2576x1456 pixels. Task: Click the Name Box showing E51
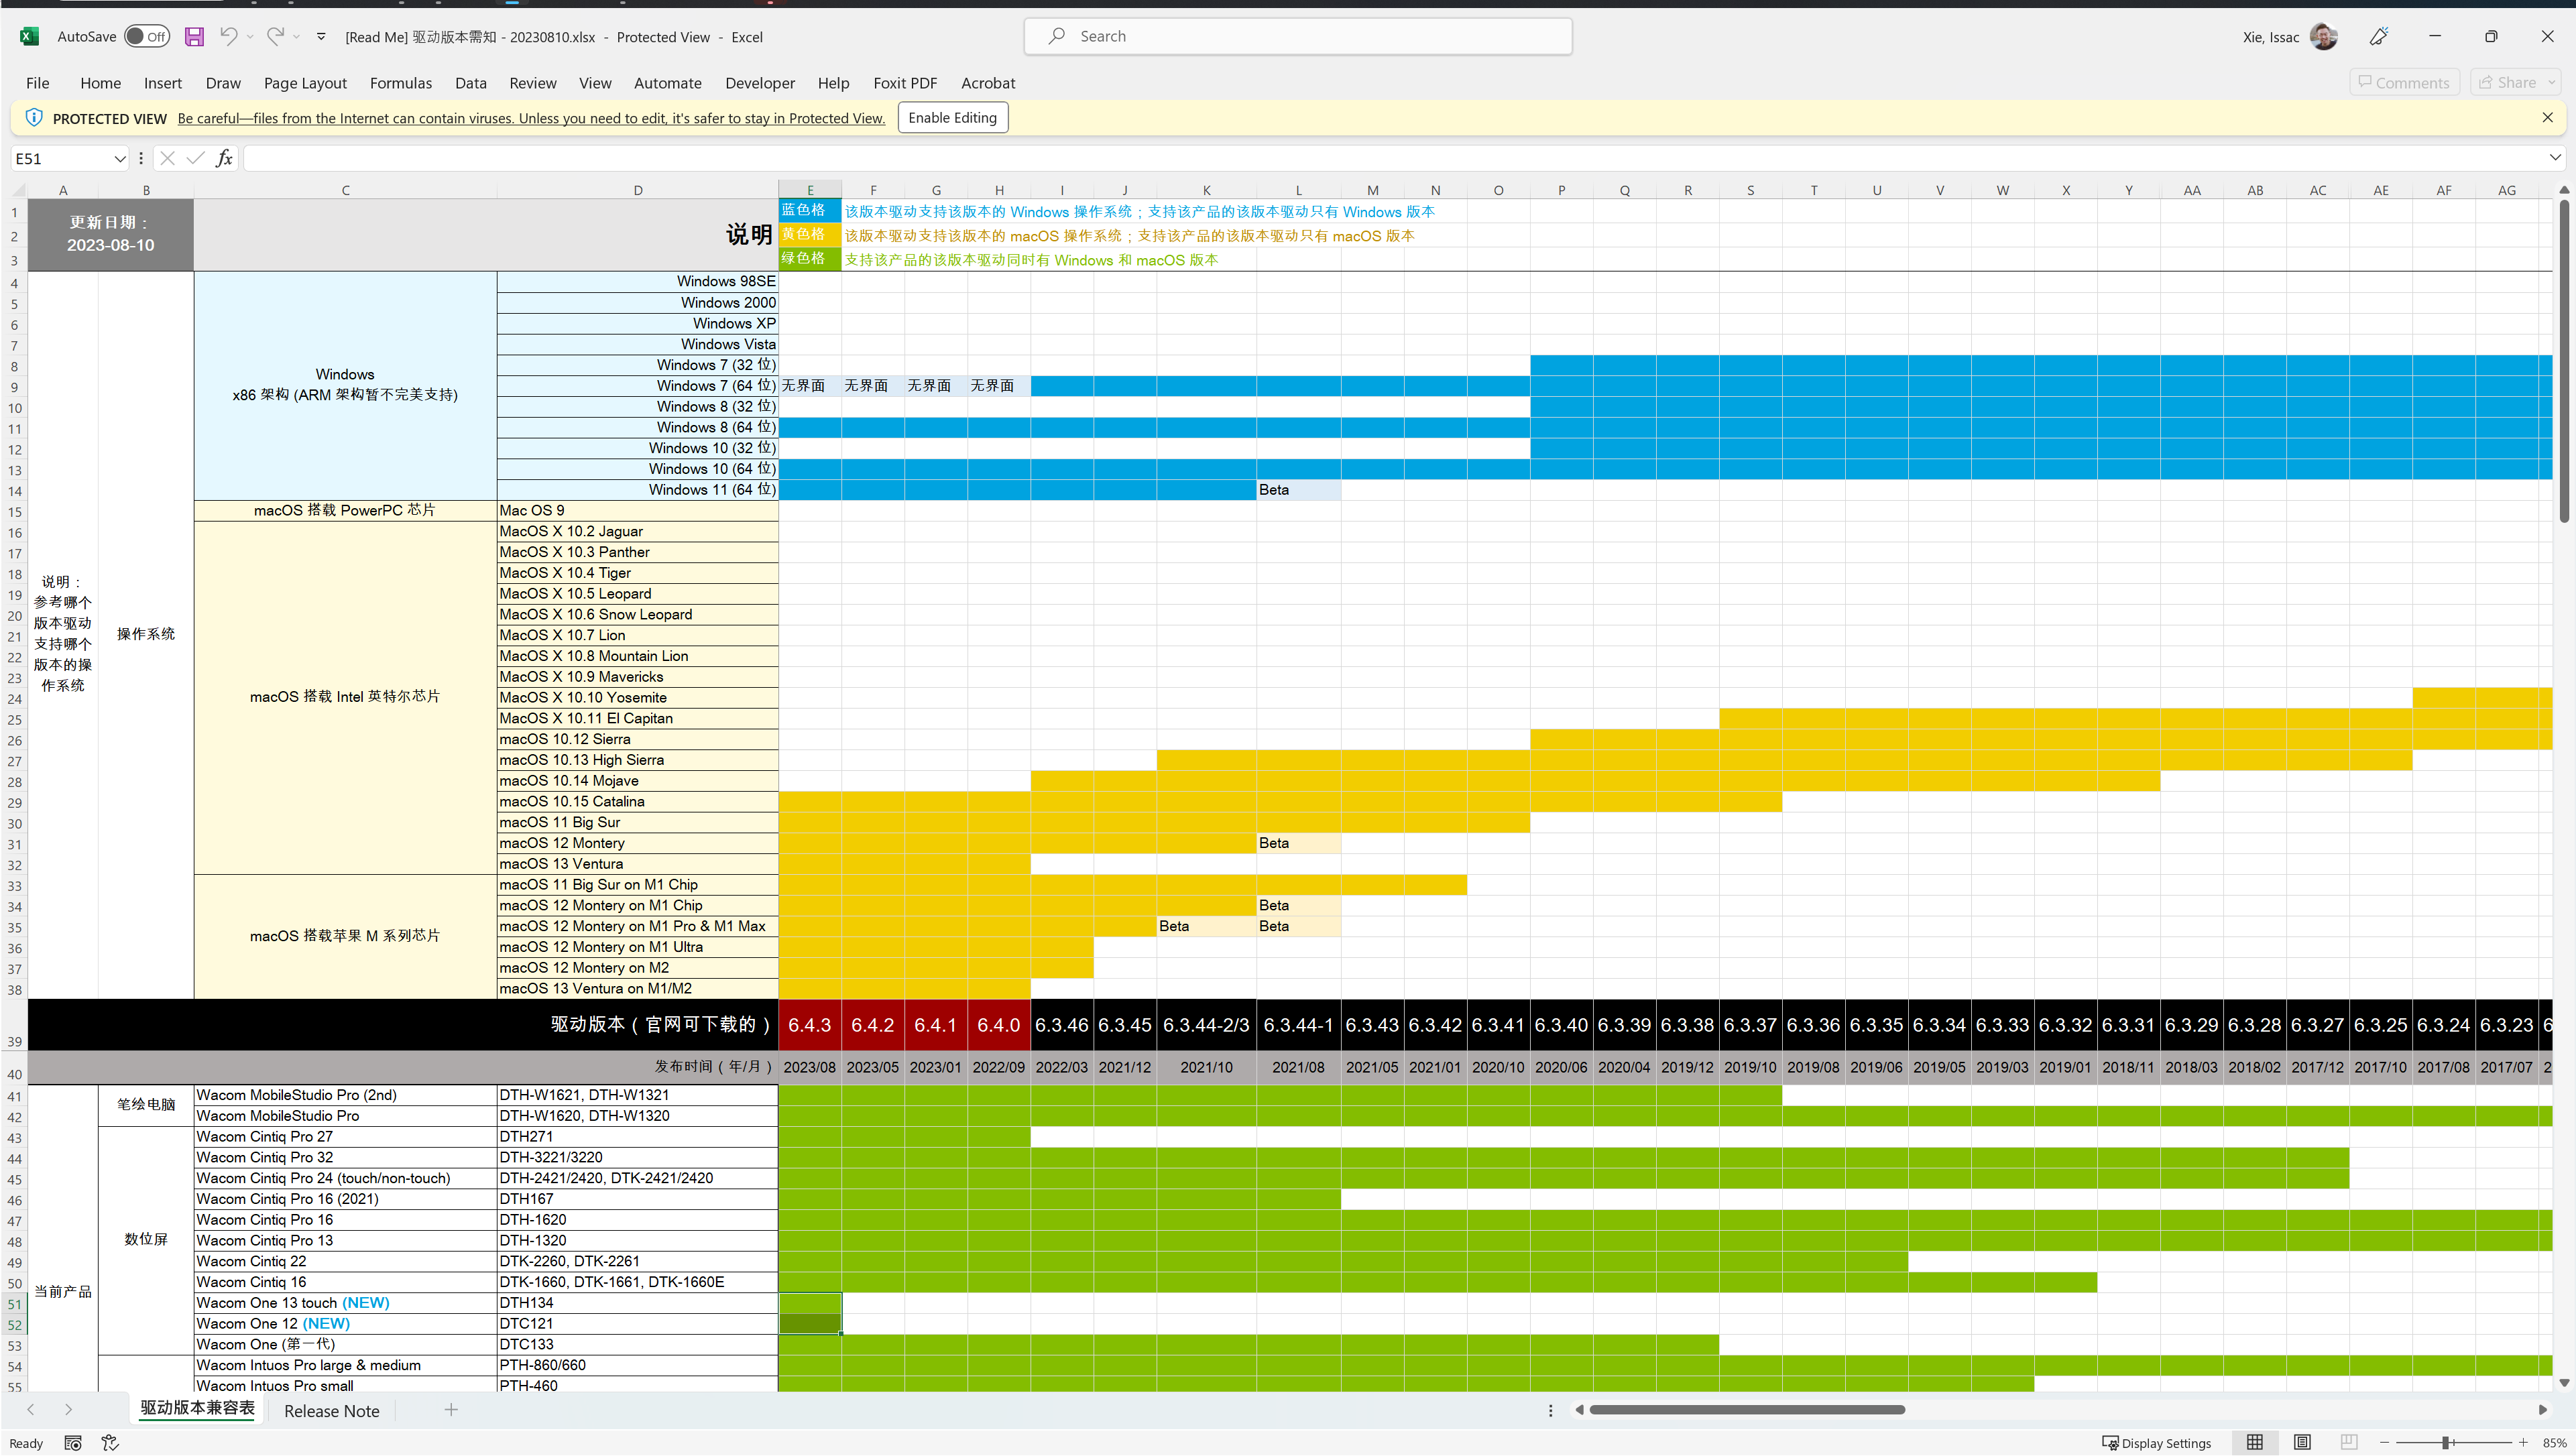62,158
